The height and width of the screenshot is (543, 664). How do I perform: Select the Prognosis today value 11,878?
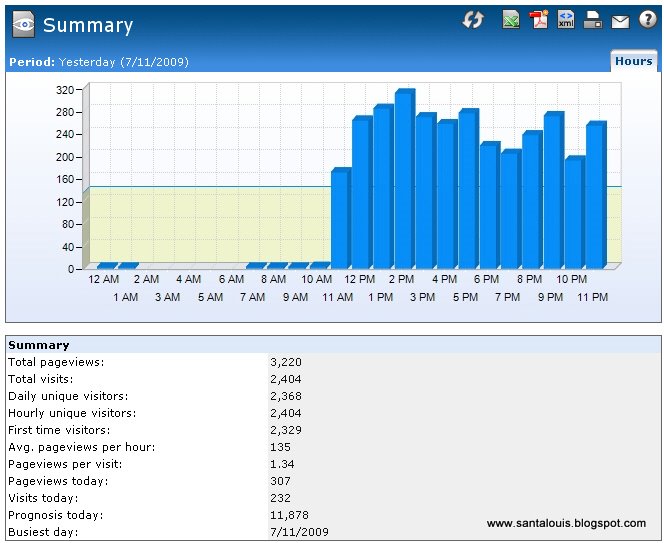click(x=289, y=515)
